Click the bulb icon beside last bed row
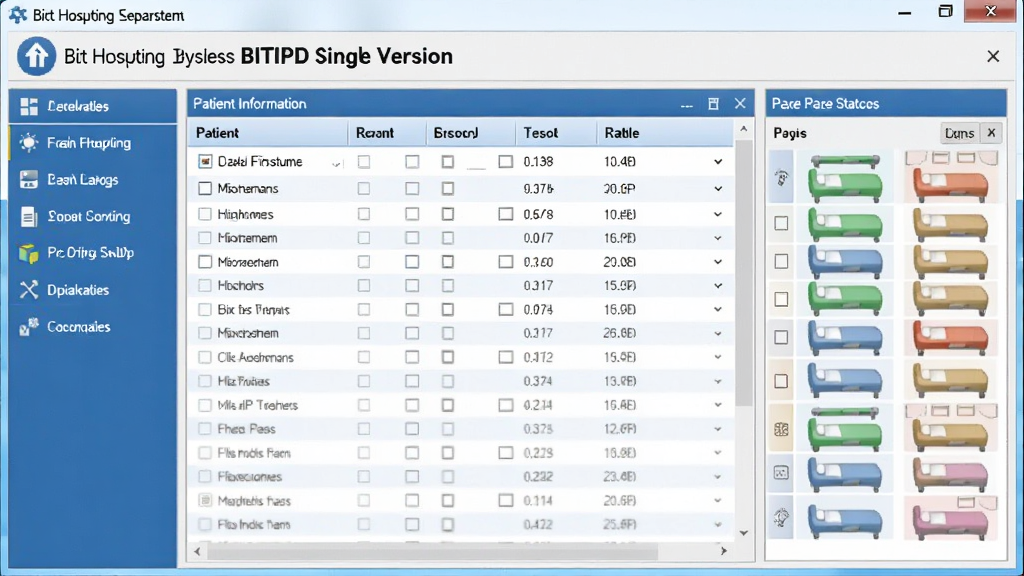This screenshot has height=576, width=1024. (x=781, y=517)
